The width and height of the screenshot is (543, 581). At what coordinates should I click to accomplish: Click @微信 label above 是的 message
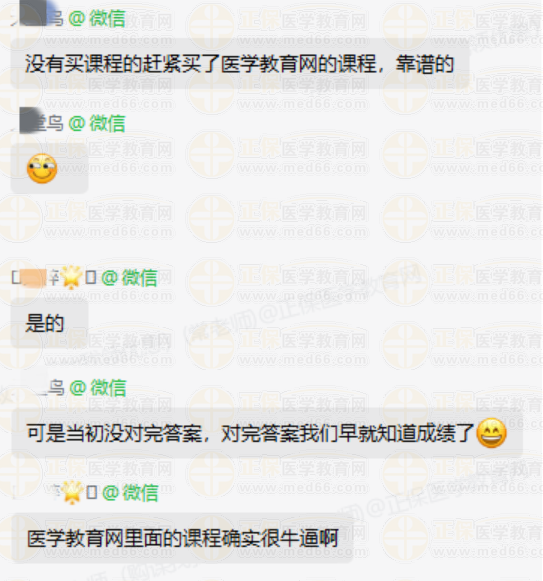[x=129, y=278]
